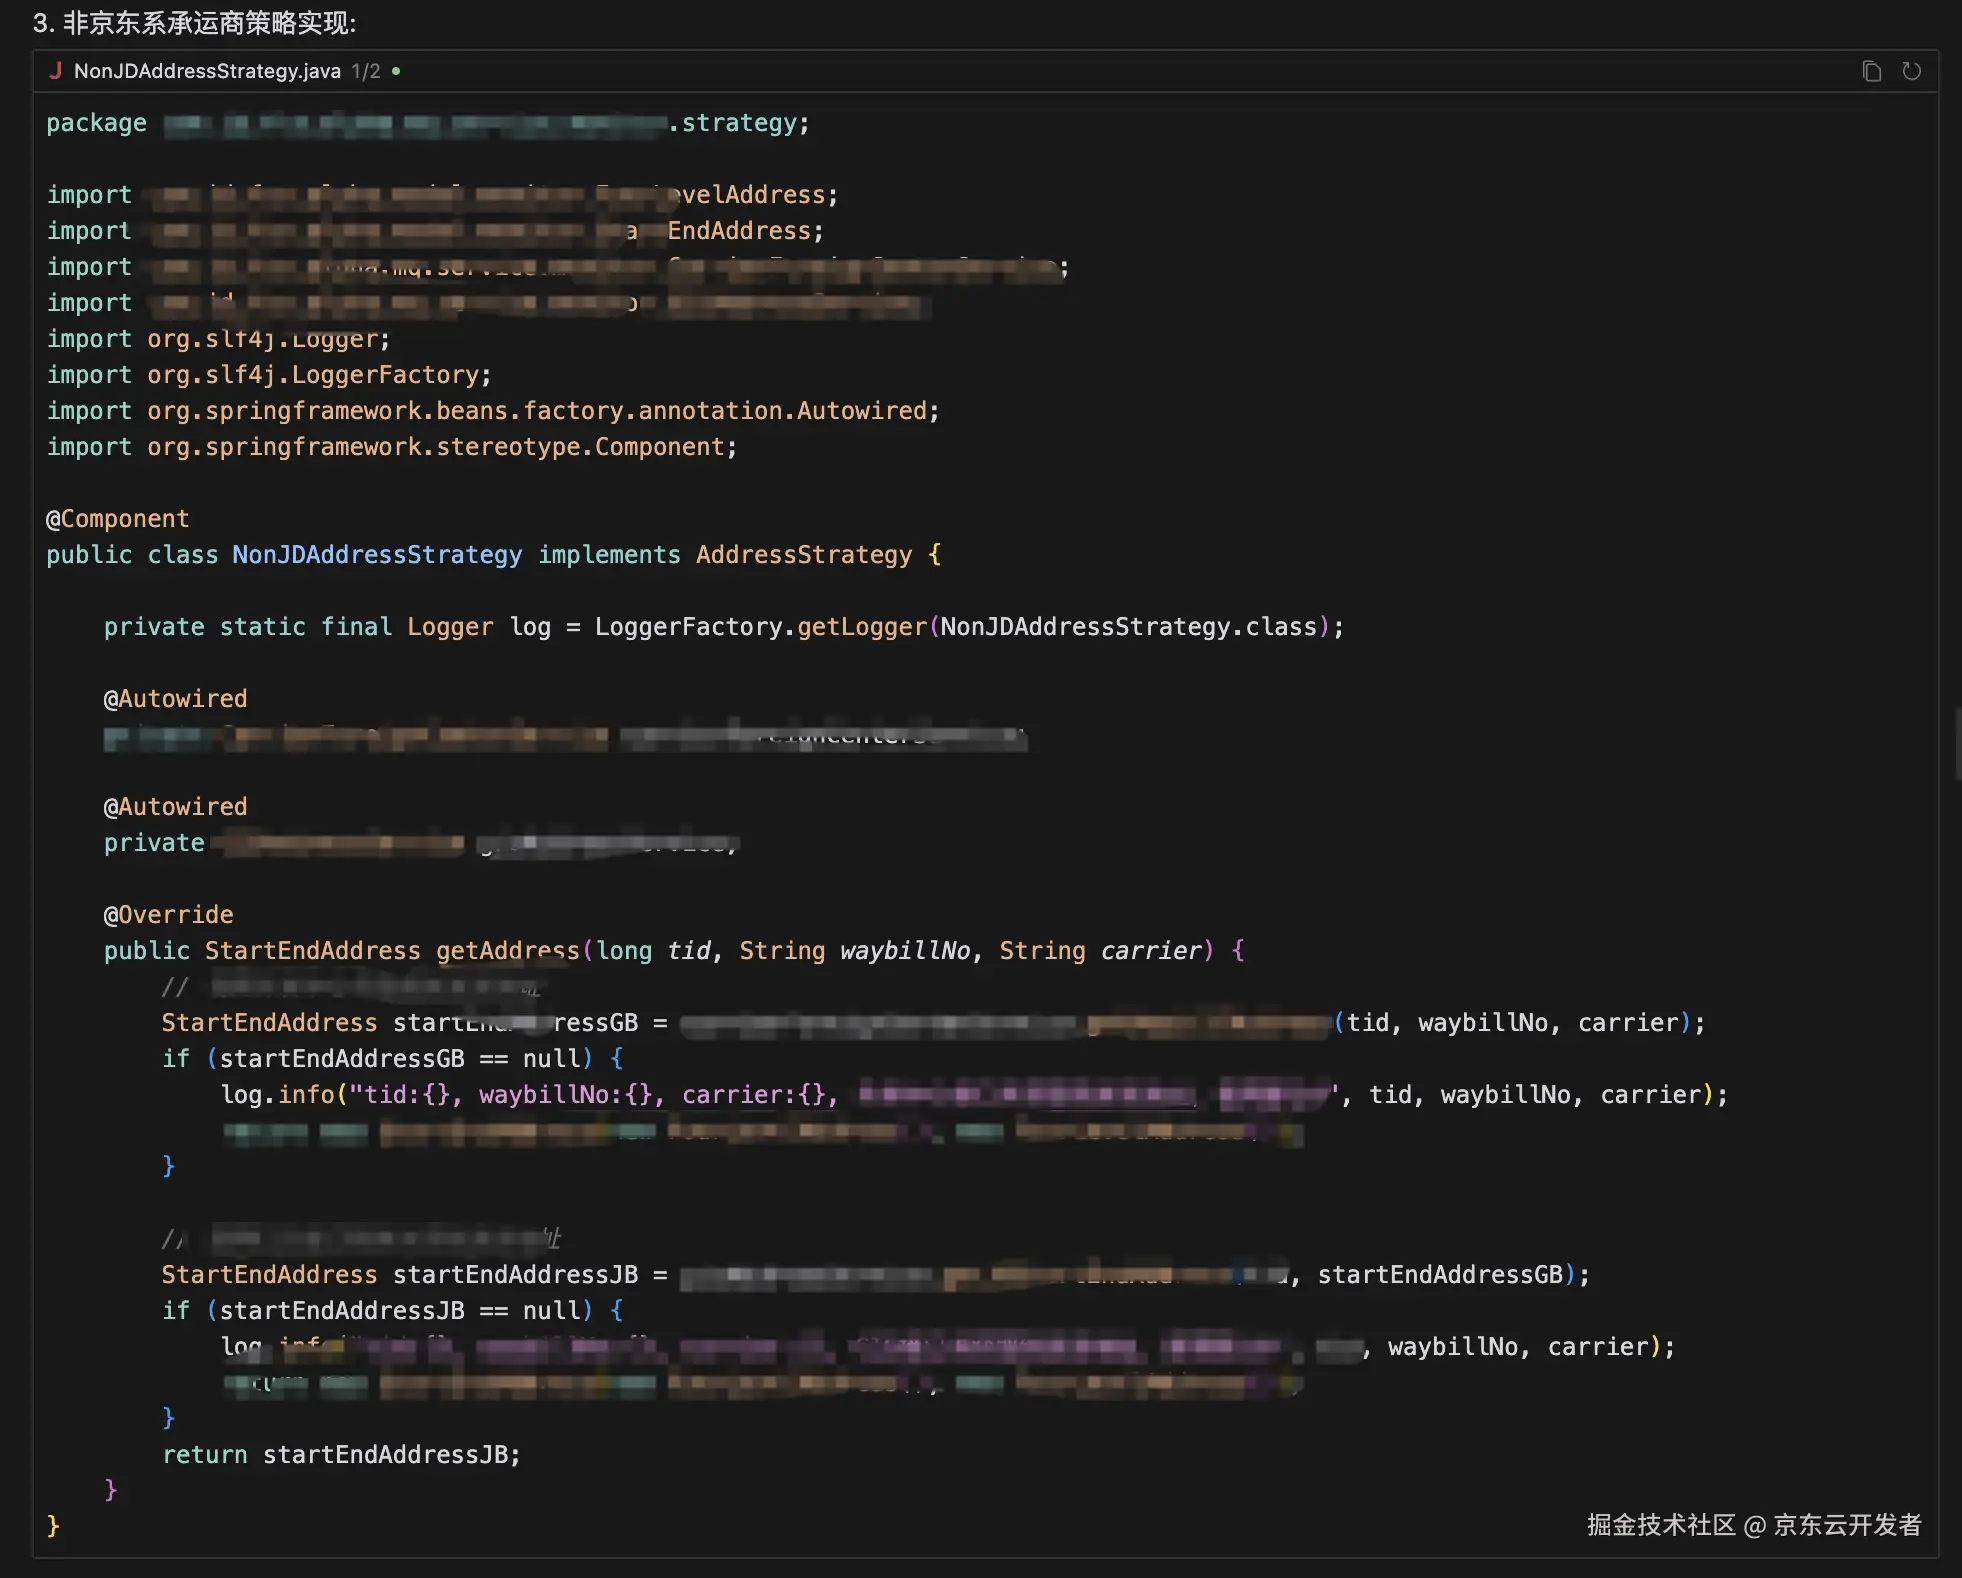The image size is (1962, 1578).
Task: Click the 掘金技术社区 watermark text
Action: pos(1660,1525)
